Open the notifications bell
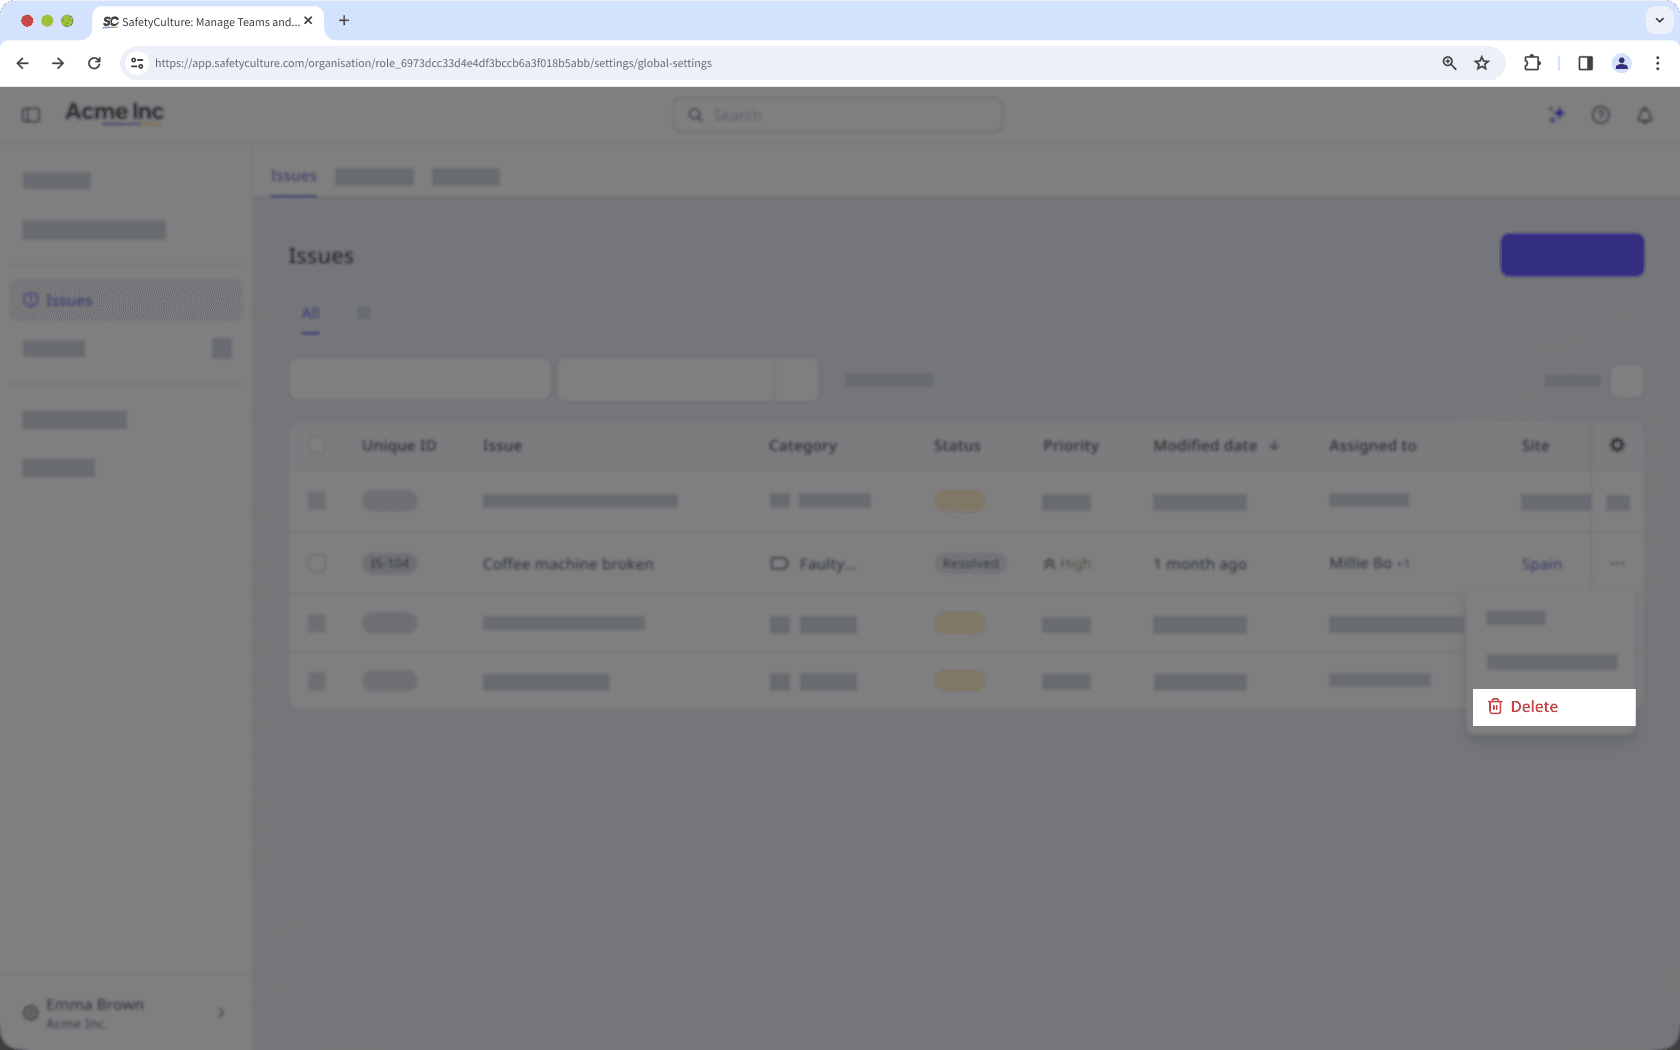This screenshot has height=1050, width=1680. [x=1645, y=115]
